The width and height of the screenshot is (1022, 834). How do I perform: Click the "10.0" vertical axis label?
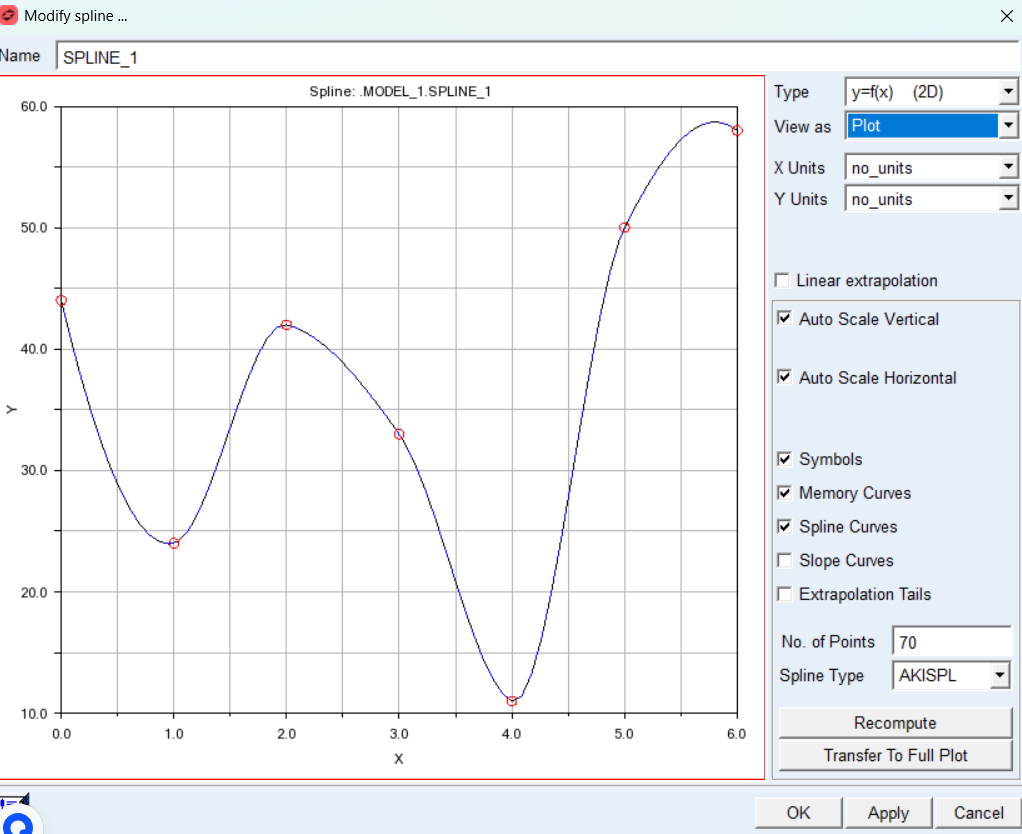pyautogui.click(x=34, y=713)
